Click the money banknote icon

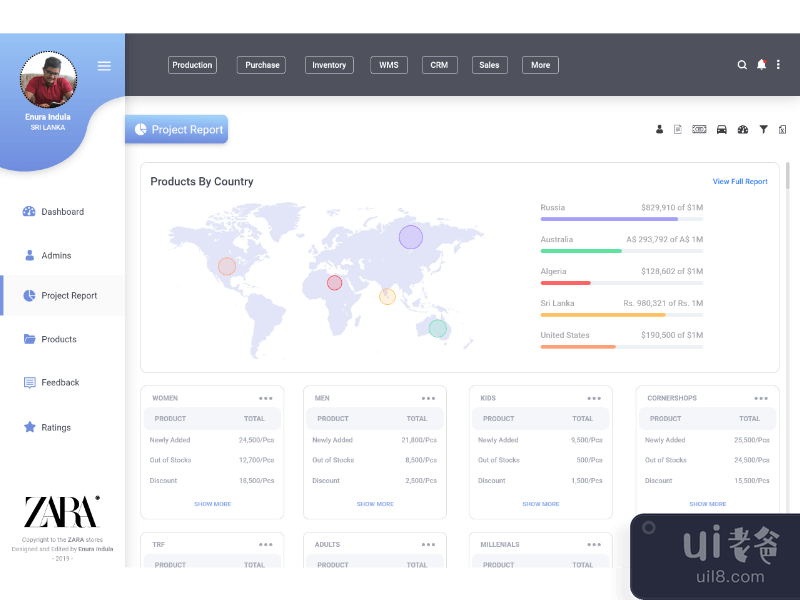(699, 129)
